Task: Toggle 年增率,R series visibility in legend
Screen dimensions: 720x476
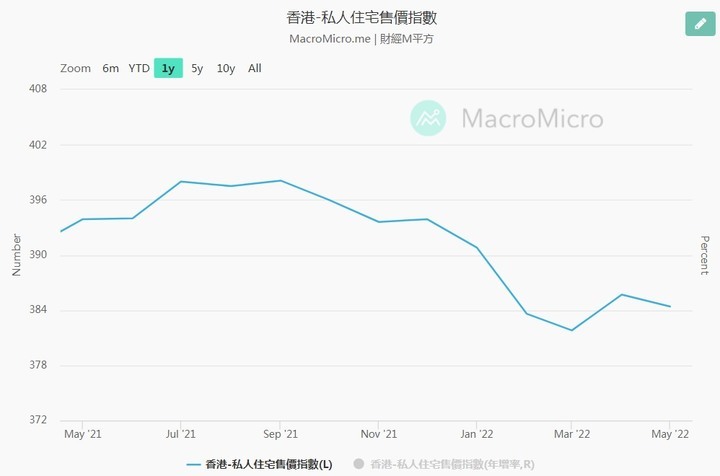Action: (x=452, y=465)
